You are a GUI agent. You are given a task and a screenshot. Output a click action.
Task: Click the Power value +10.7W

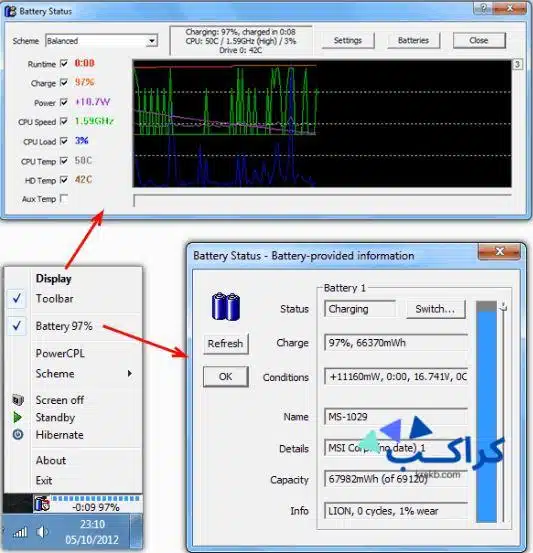[x=92, y=102]
